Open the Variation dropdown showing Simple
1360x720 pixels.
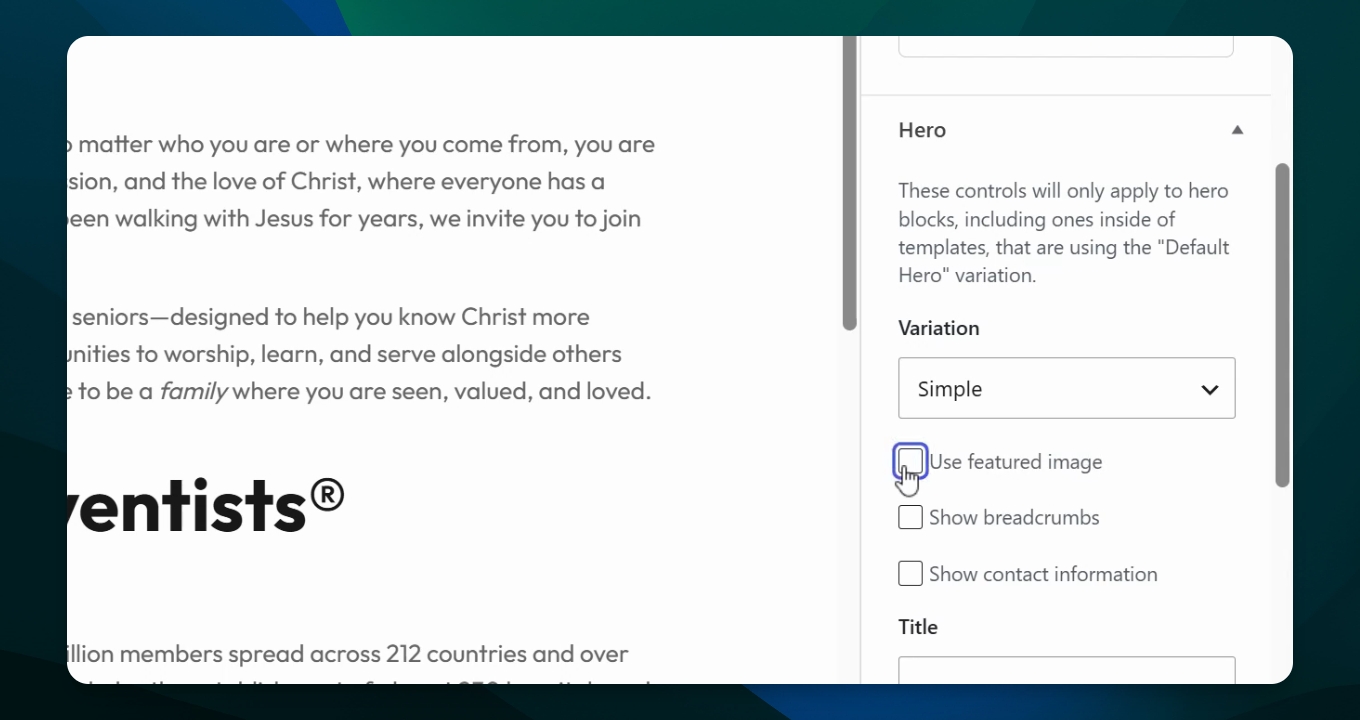pos(1067,388)
